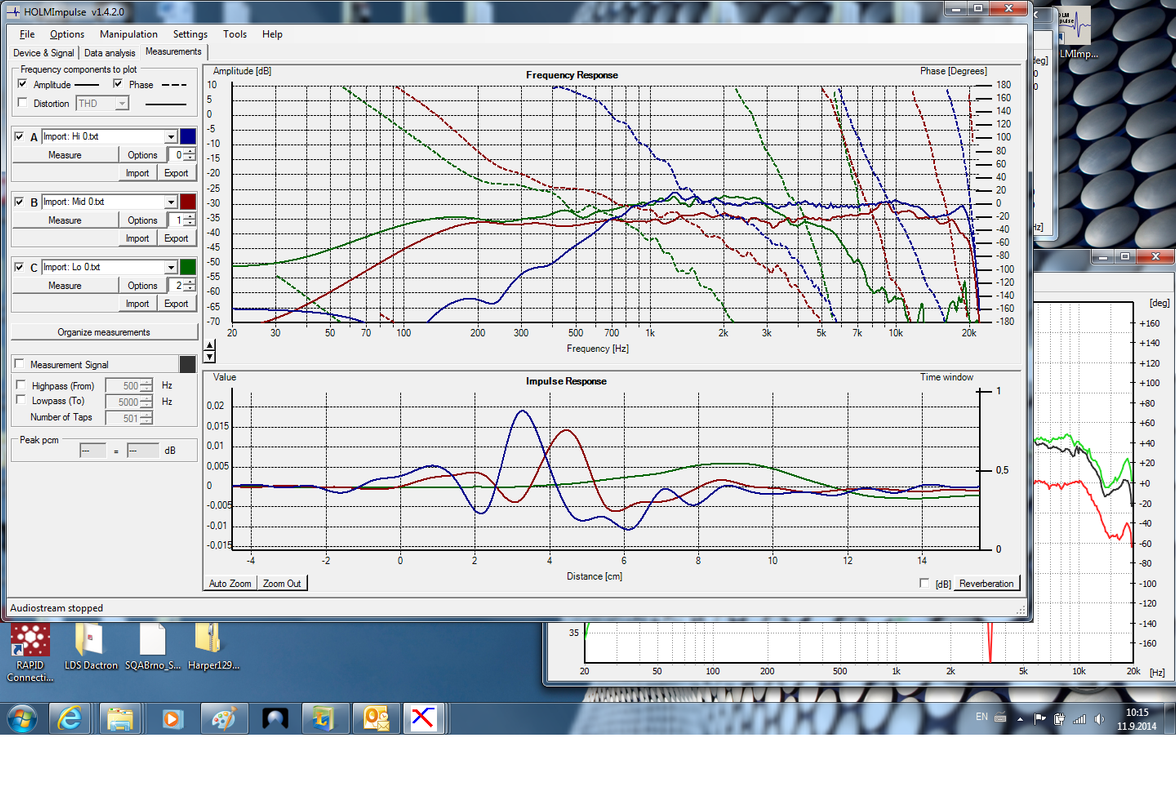Viewport: 1176px width, 800px height.
Task: Open network signal icon in system tray
Action: 1079,719
